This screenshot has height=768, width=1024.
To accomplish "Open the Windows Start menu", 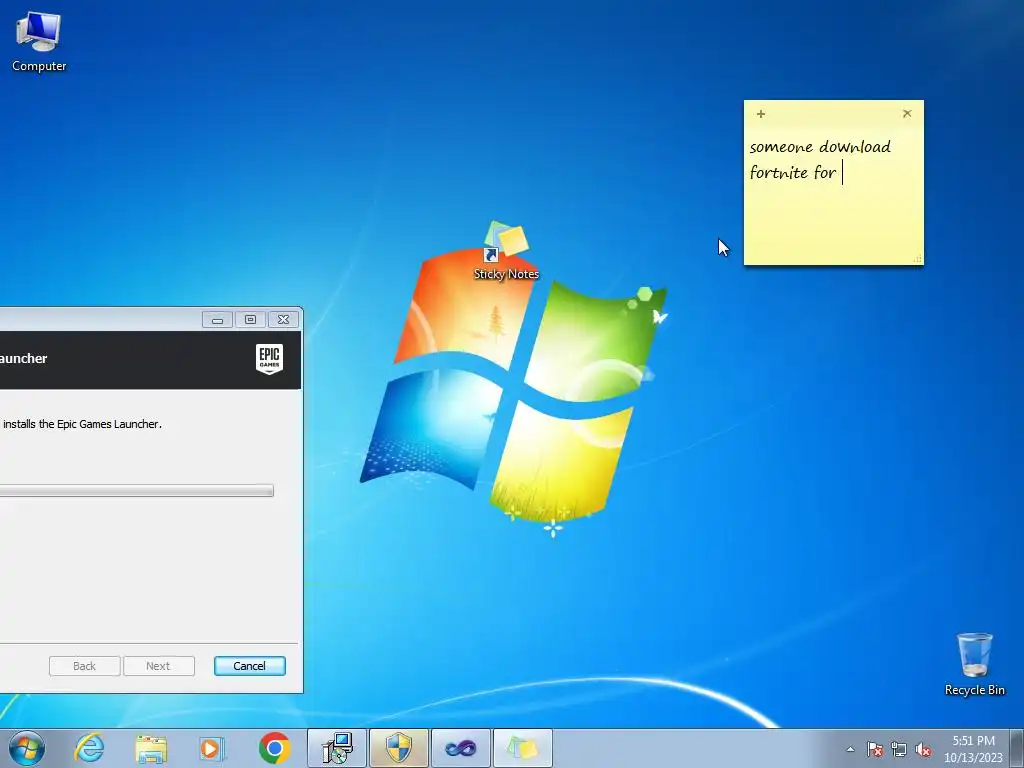I will (x=27, y=748).
